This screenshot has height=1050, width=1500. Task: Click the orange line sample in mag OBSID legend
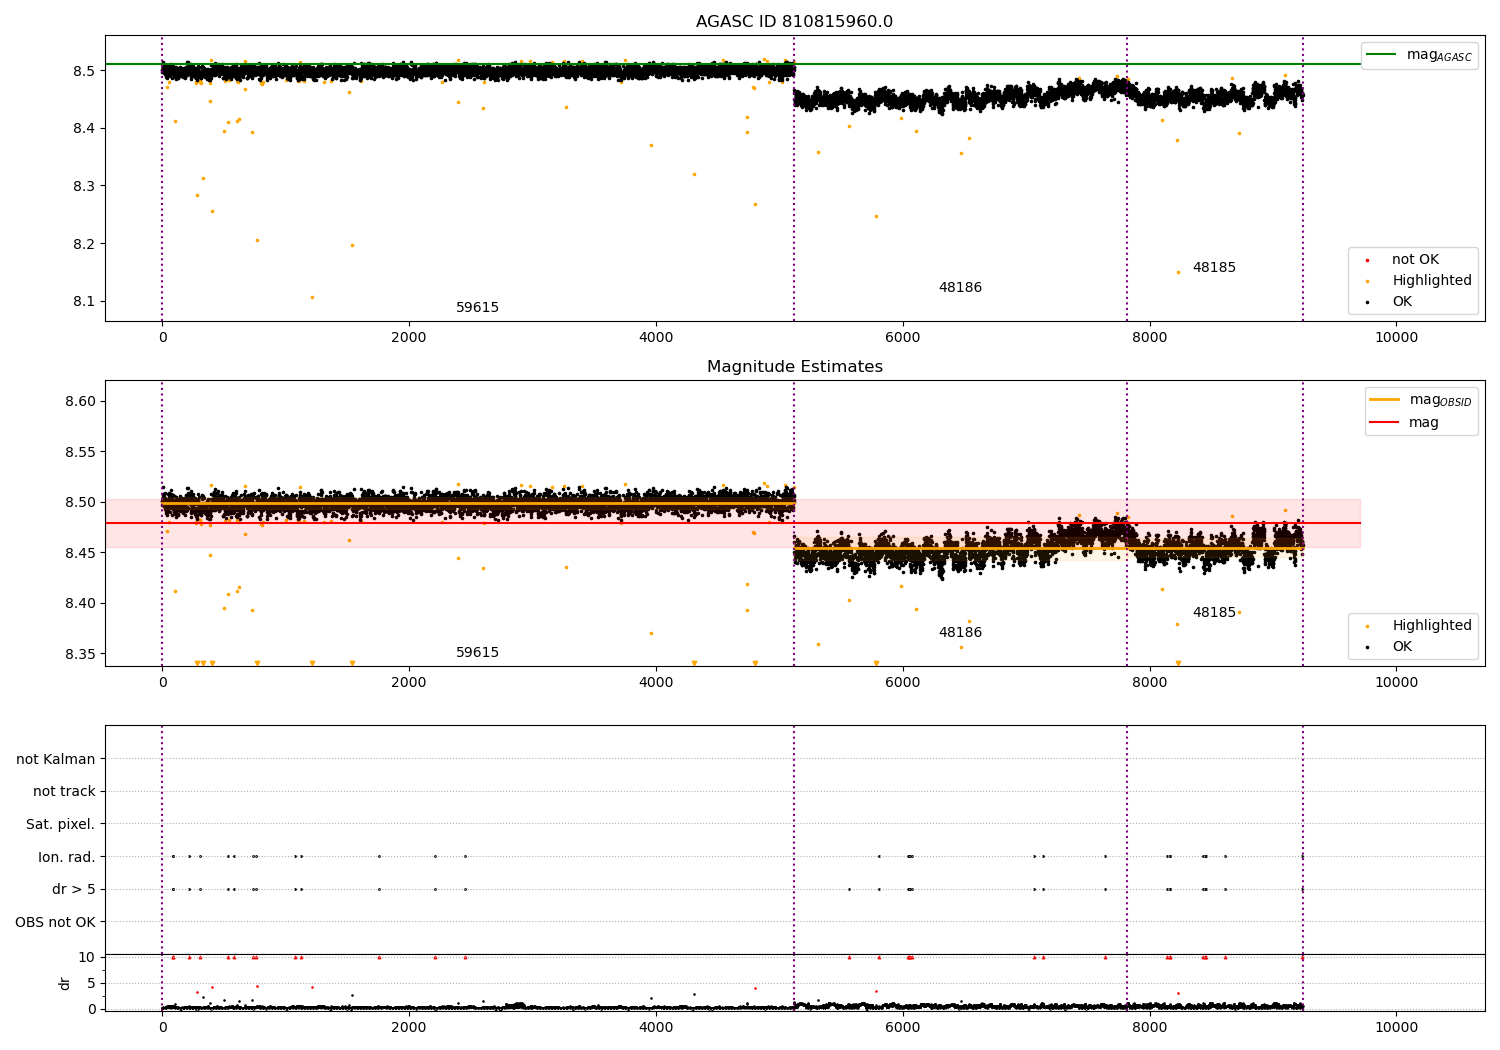(1385, 400)
